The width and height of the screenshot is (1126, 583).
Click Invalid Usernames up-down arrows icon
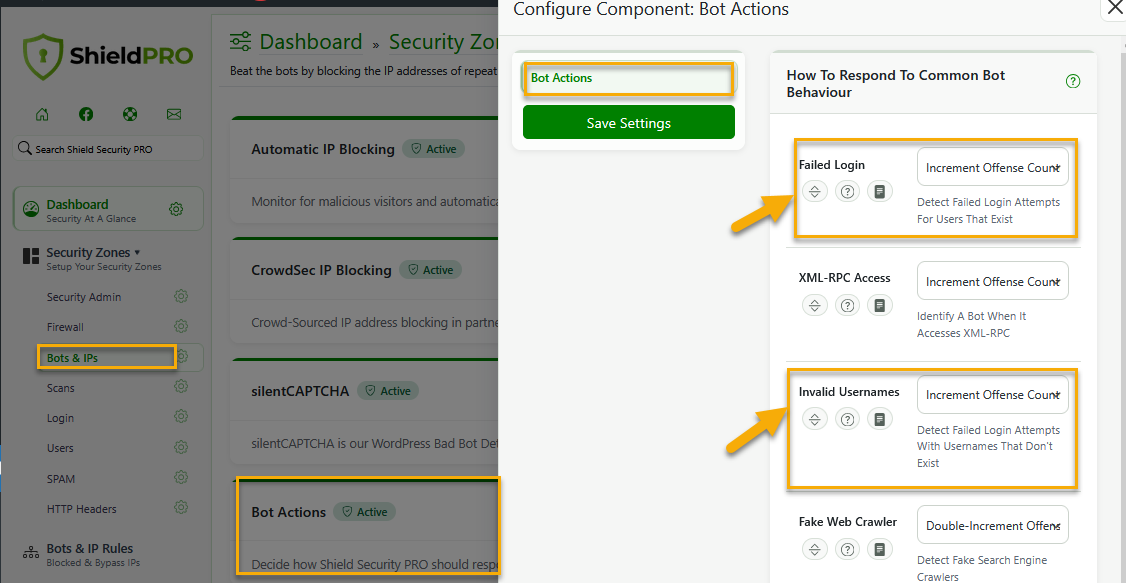[x=814, y=419]
